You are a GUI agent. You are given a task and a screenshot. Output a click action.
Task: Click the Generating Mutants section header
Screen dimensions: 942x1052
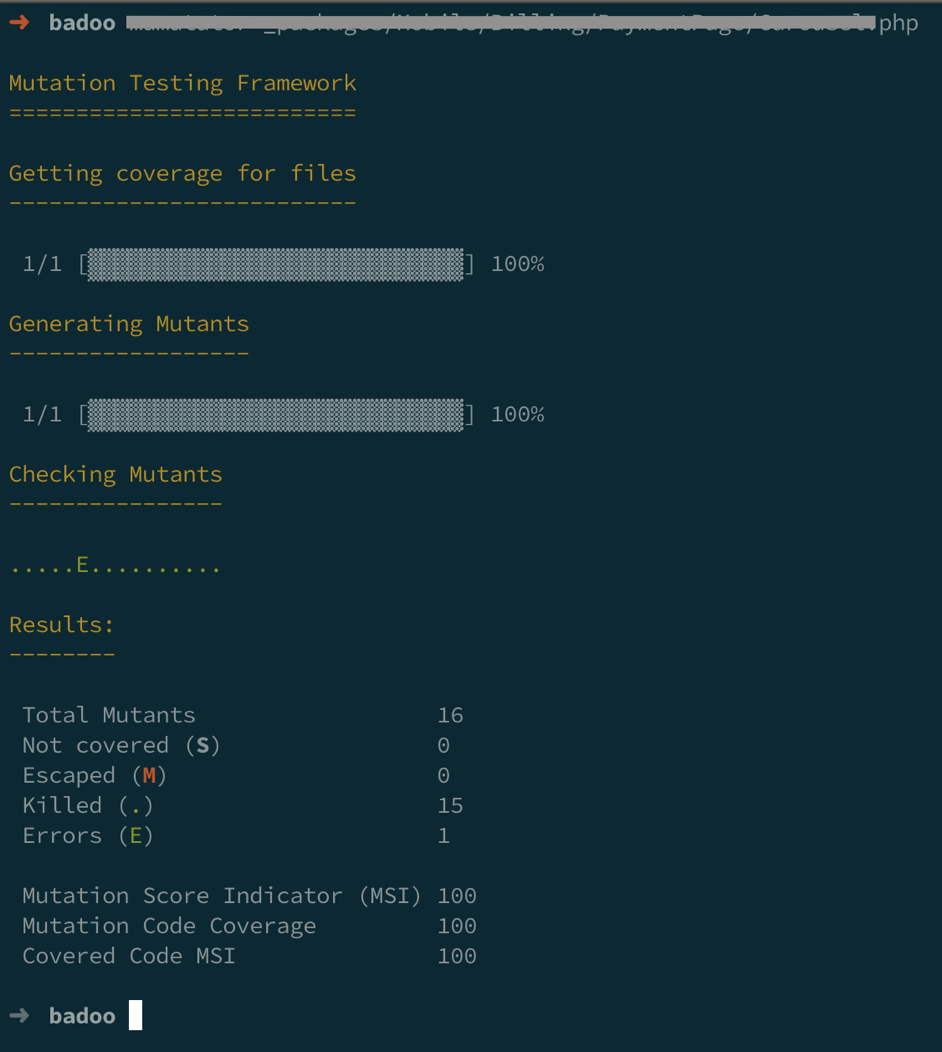[x=128, y=323]
